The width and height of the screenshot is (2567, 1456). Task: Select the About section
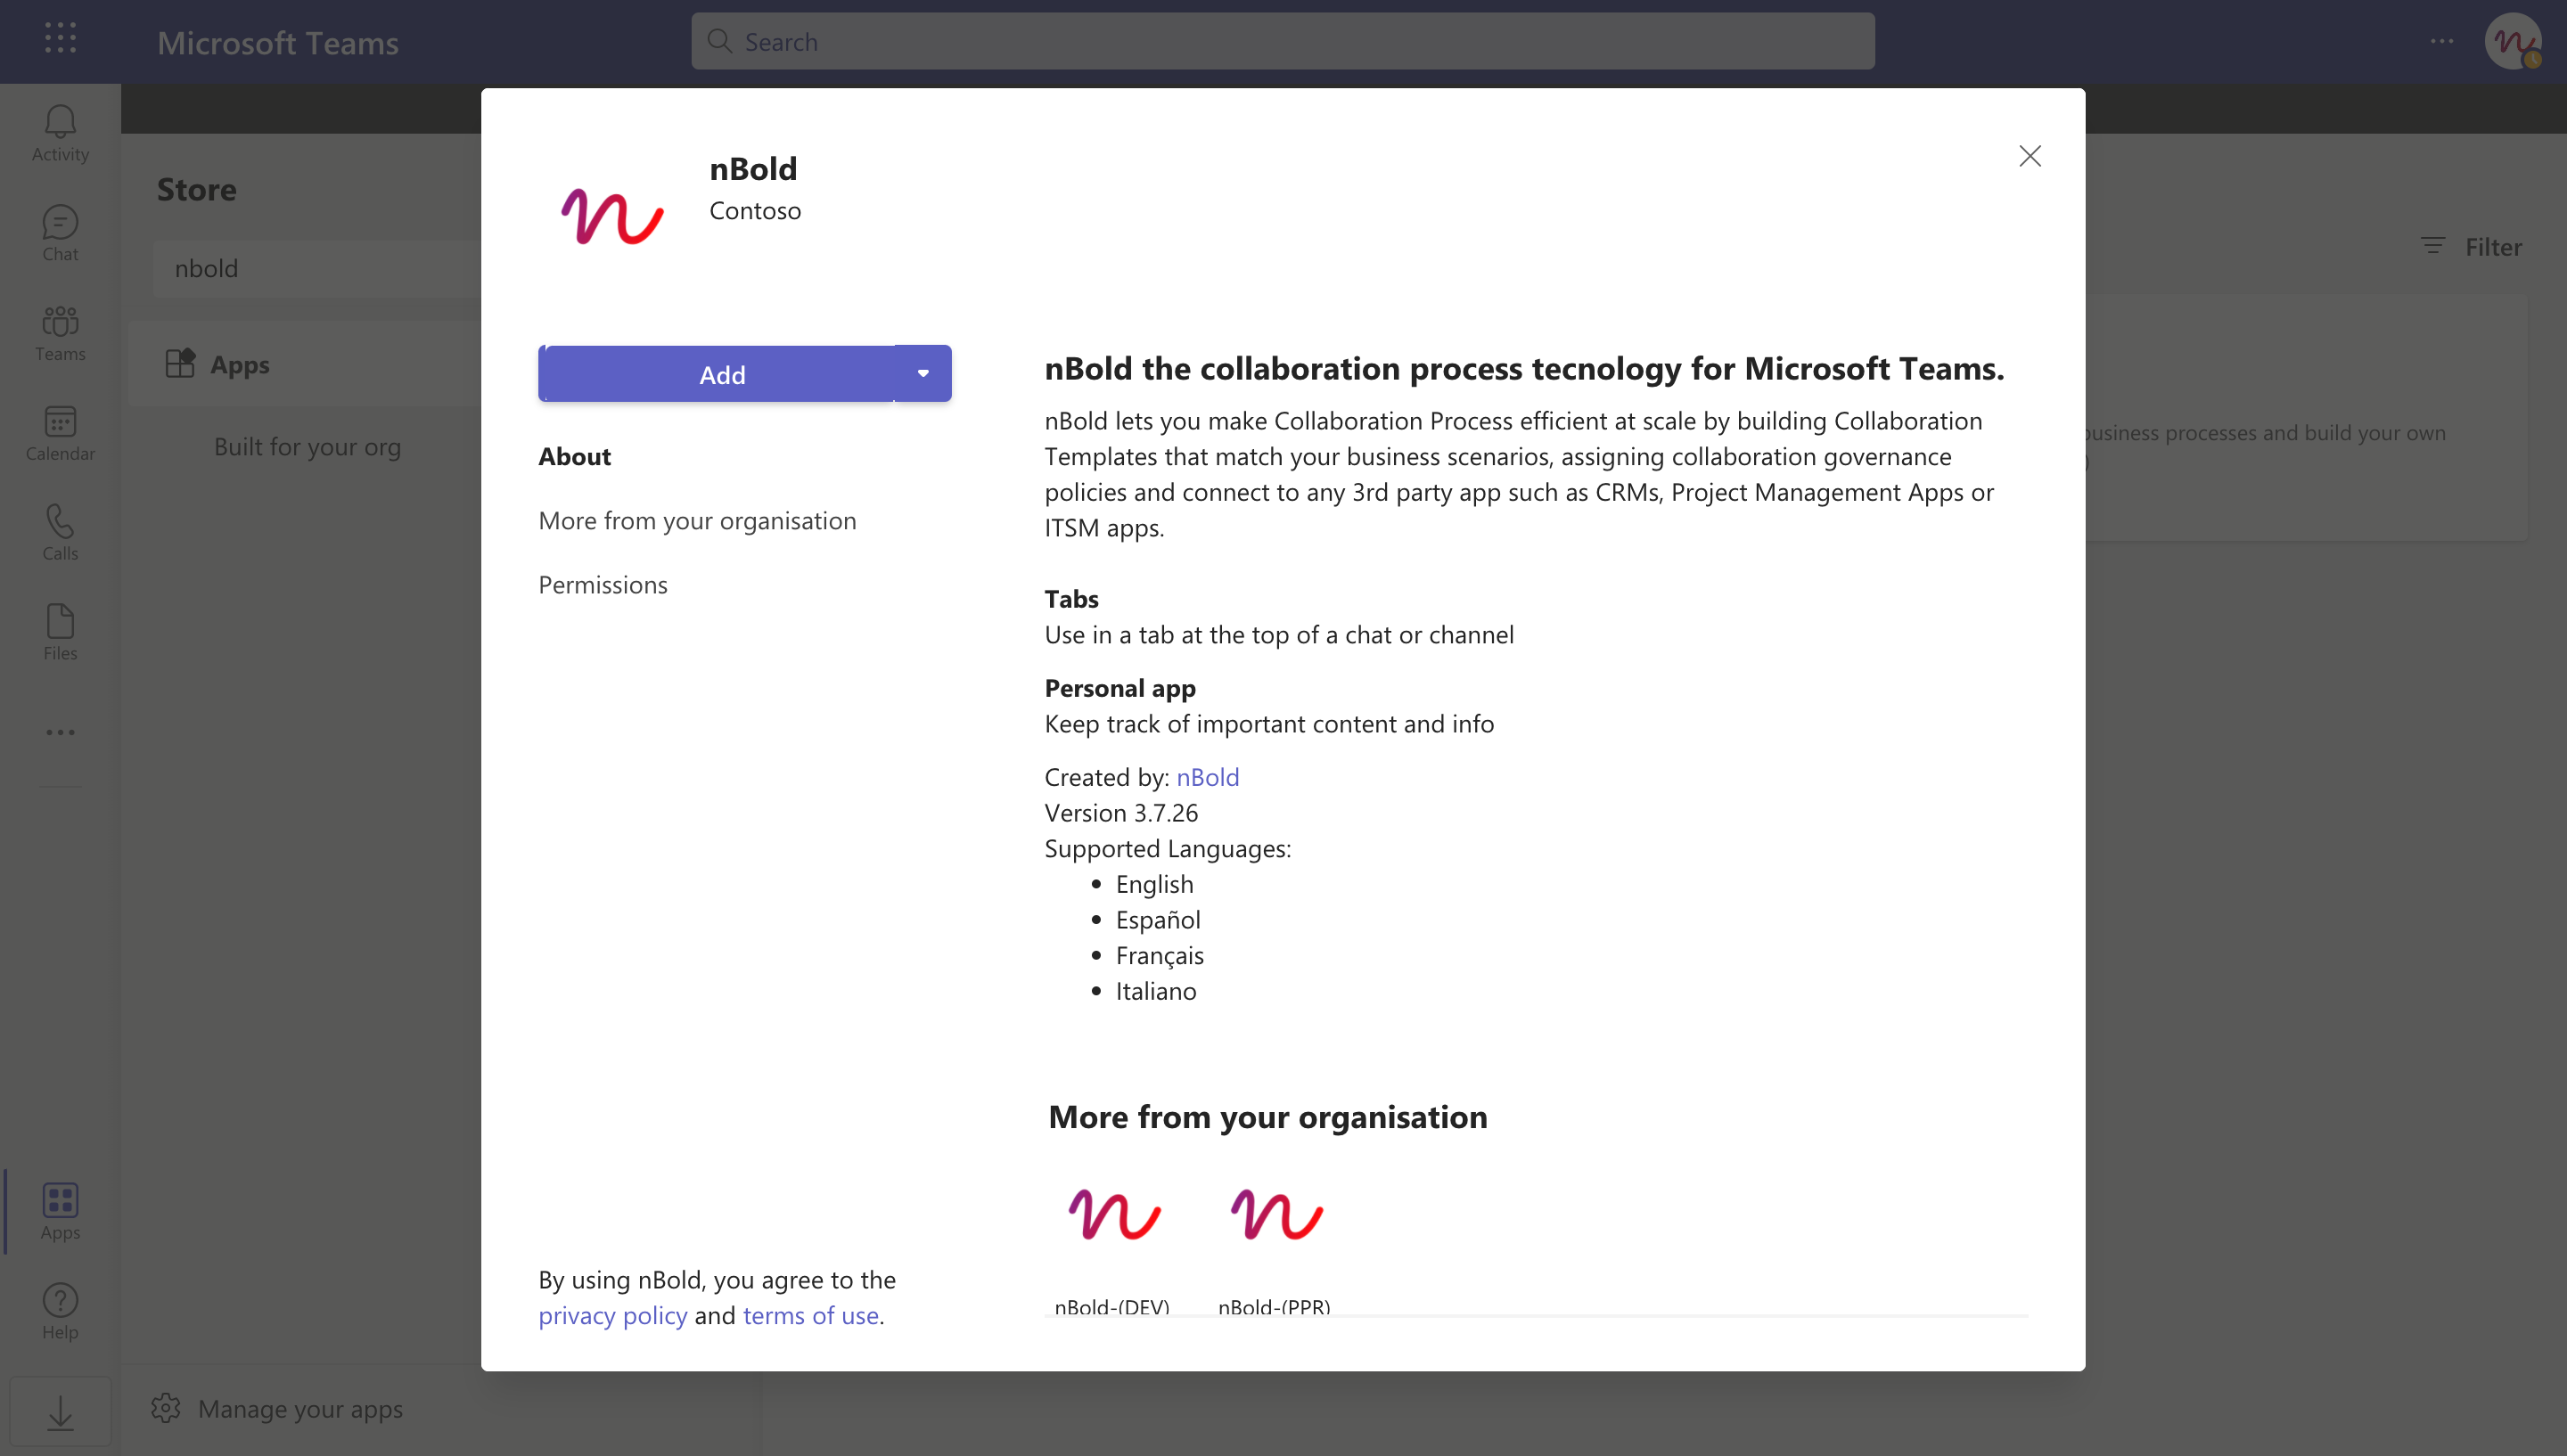(575, 457)
